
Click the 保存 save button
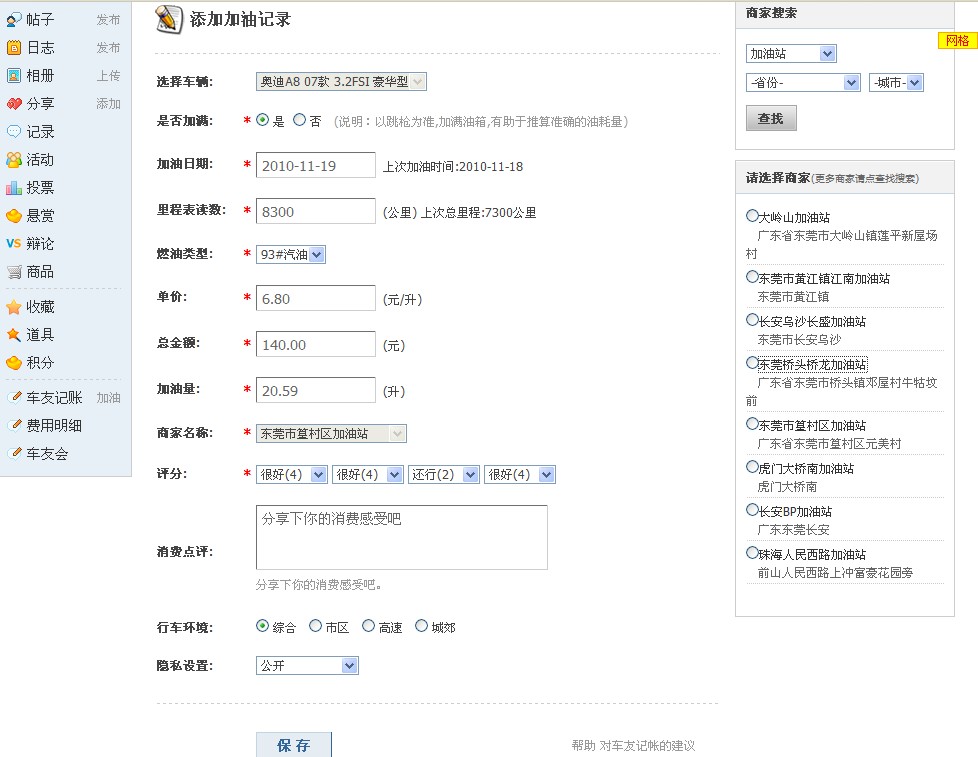(294, 745)
